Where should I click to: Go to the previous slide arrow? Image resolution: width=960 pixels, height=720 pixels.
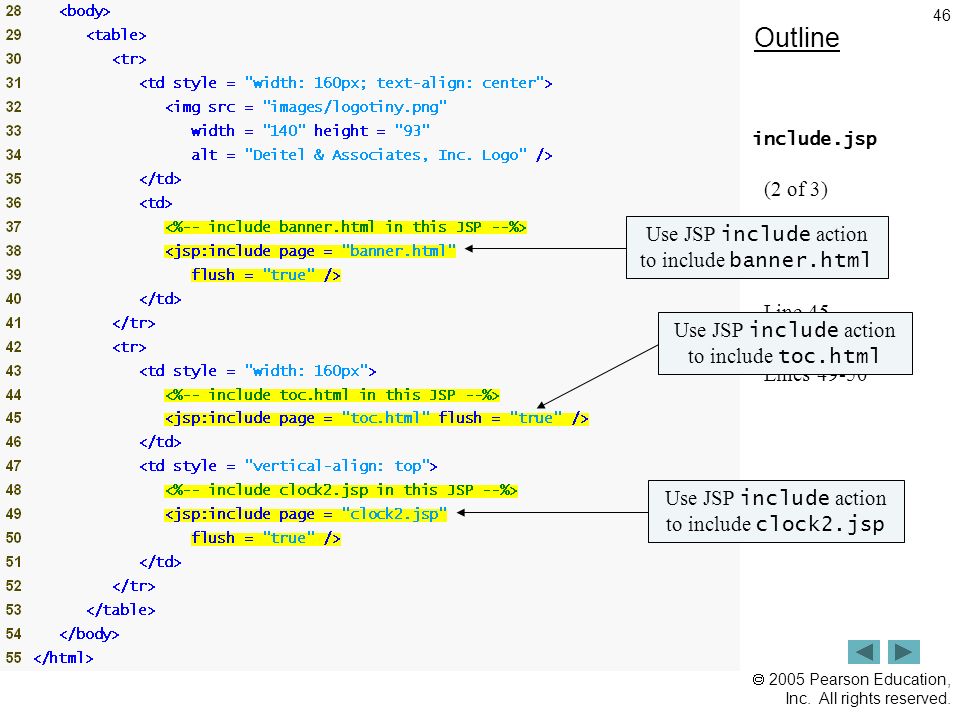[x=863, y=652]
